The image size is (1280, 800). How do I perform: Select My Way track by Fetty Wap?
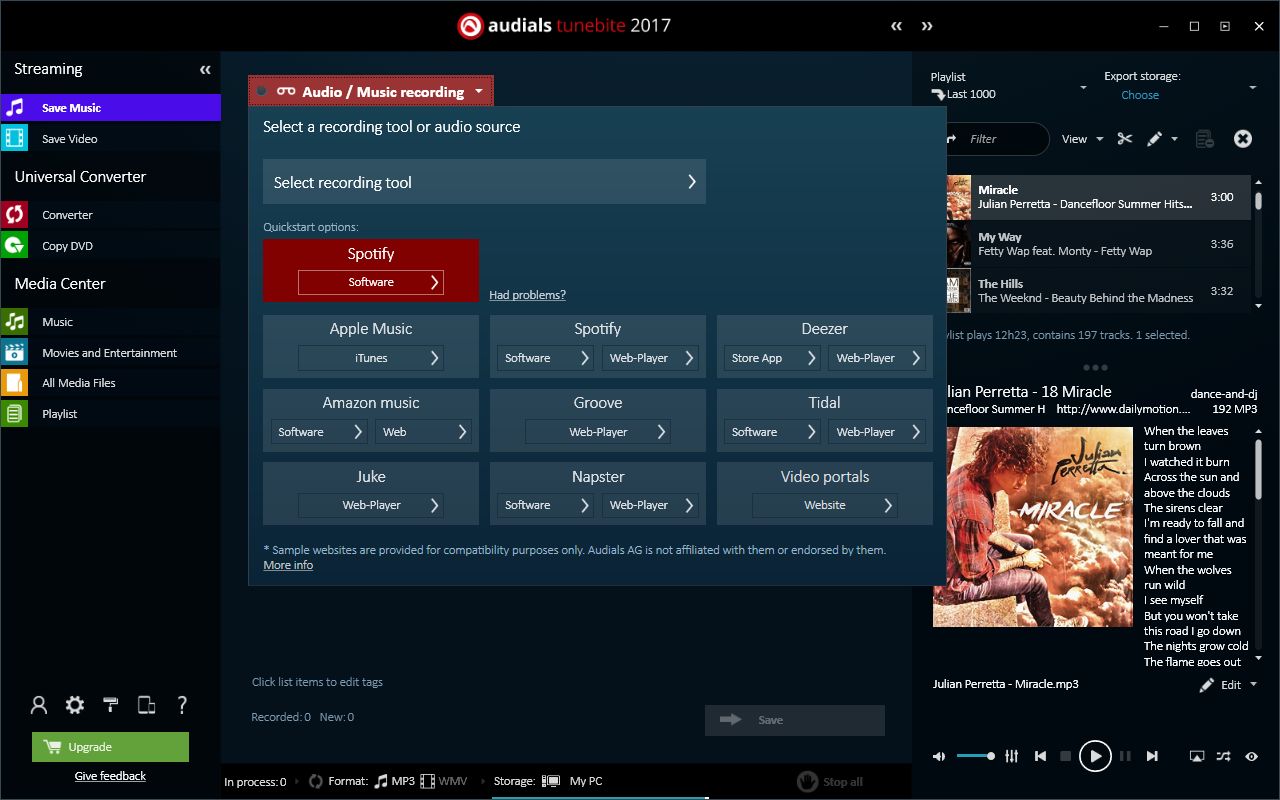1098,244
